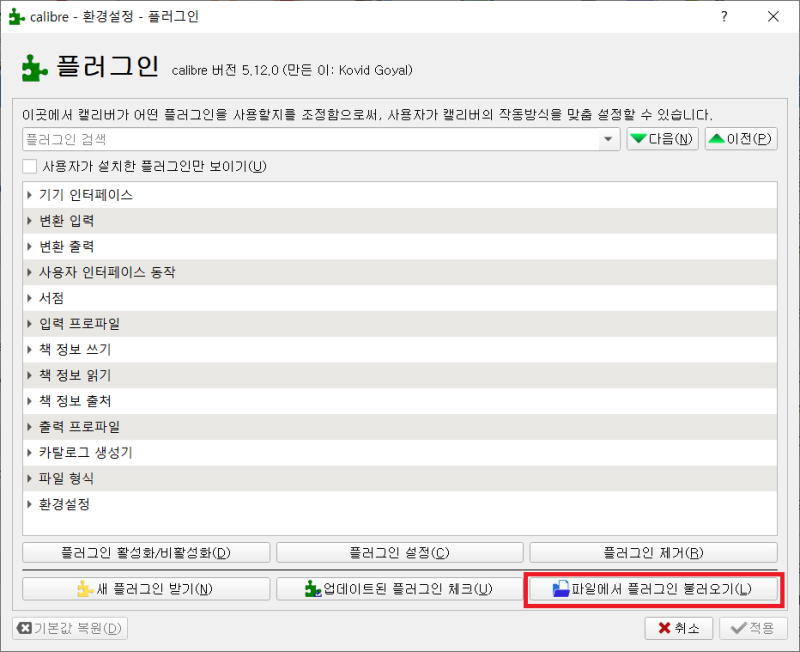Expand the 파일 형식 category
The image size is (800, 652).
[x=31, y=478]
